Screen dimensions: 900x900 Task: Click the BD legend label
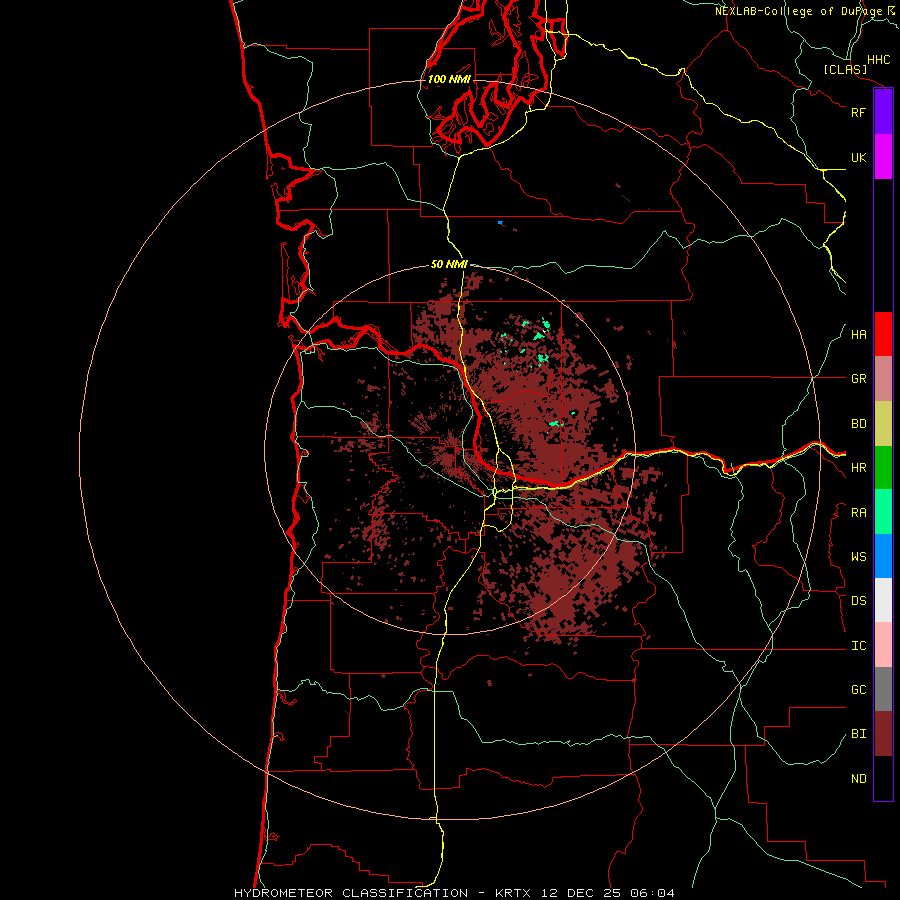859,424
